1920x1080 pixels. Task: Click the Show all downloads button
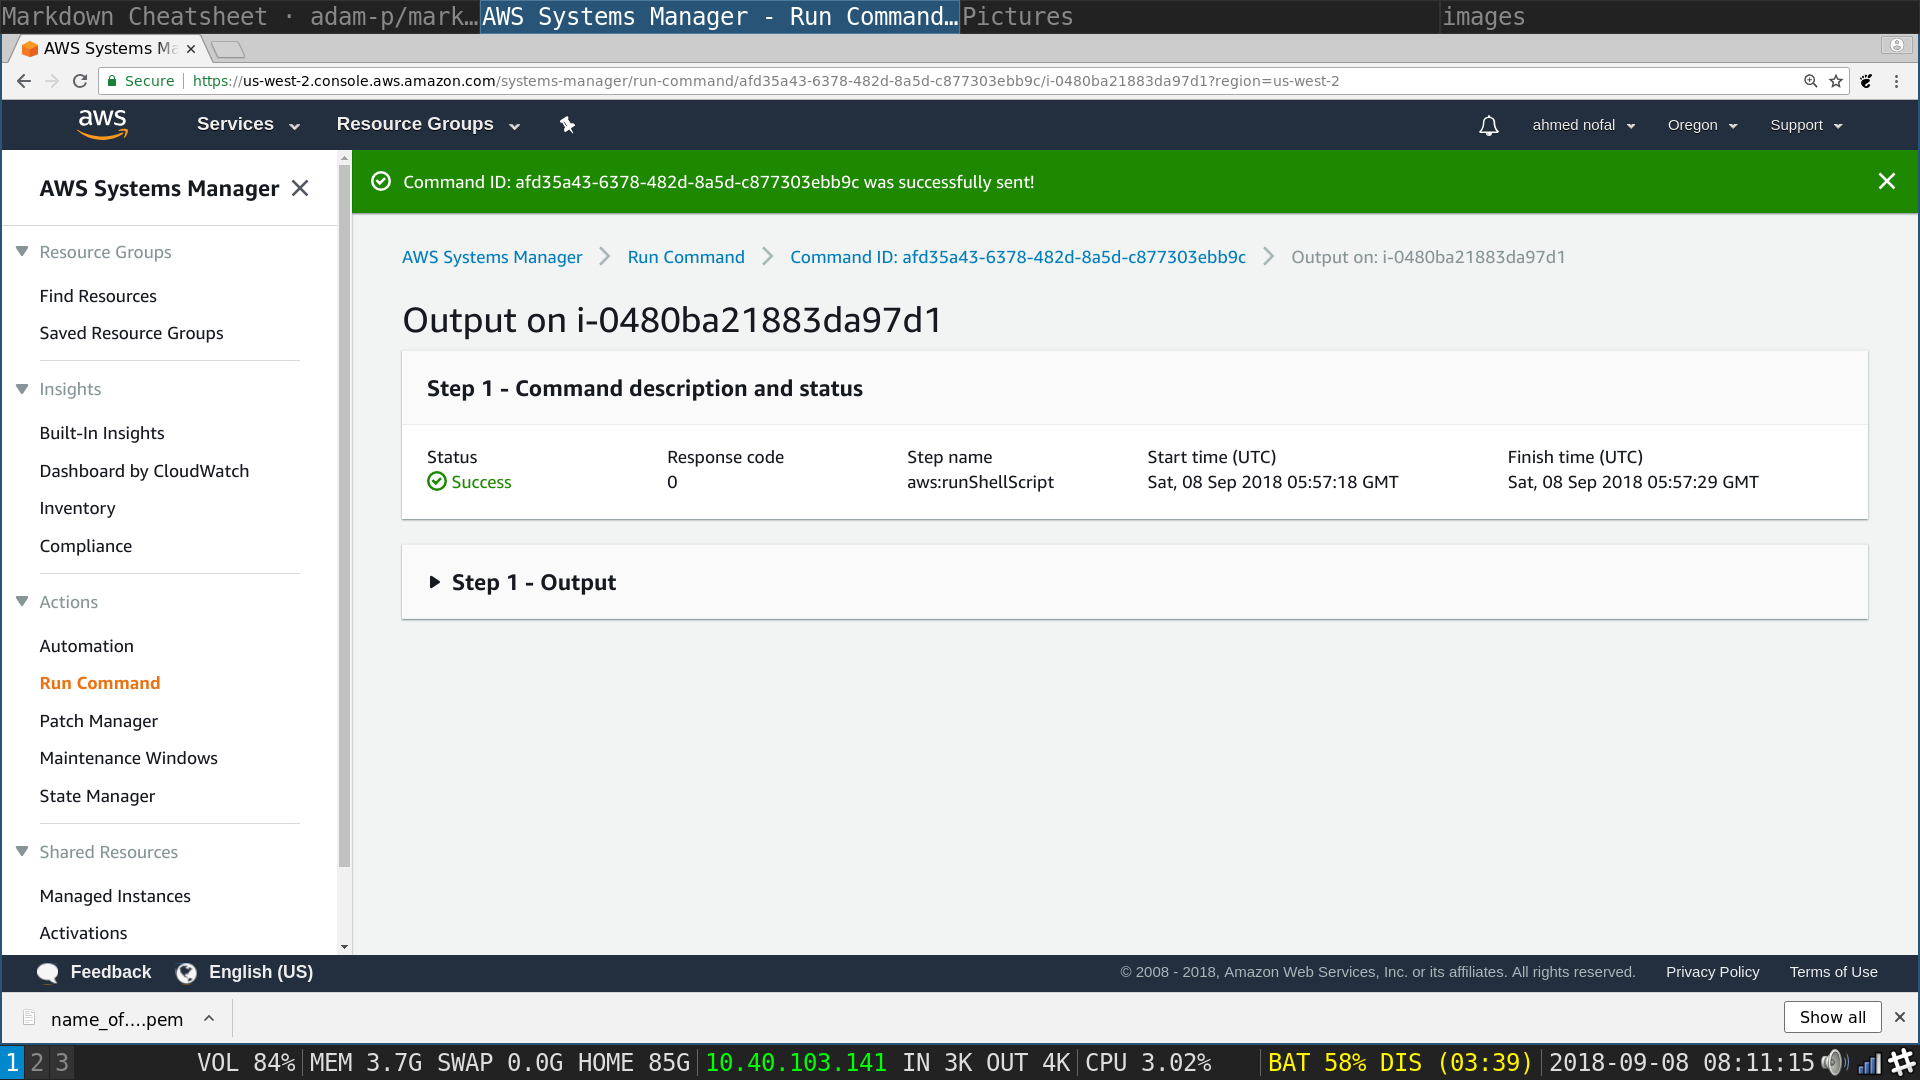(x=1832, y=1017)
